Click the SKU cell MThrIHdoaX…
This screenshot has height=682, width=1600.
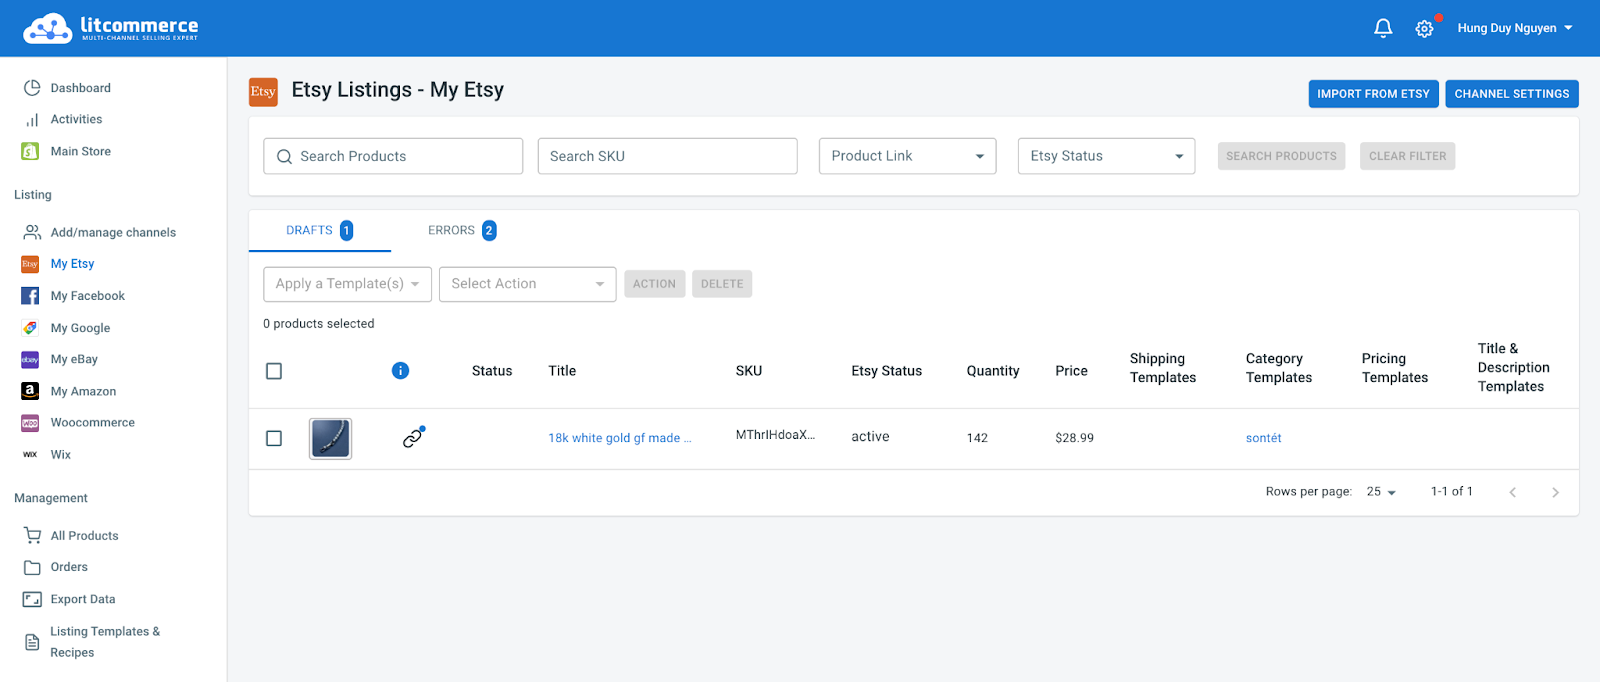click(x=775, y=435)
